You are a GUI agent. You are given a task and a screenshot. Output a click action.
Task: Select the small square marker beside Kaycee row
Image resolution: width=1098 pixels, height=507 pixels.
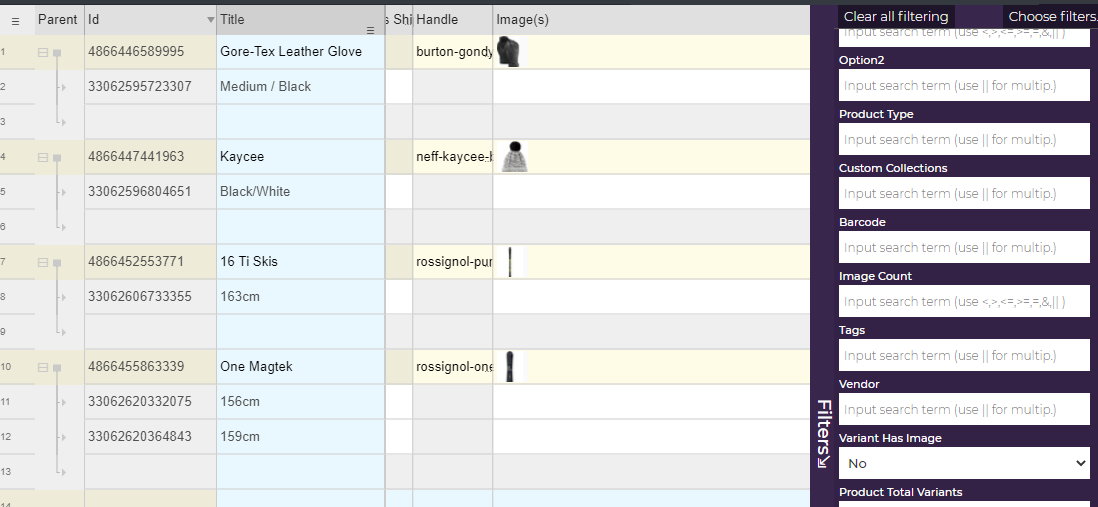[57, 157]
